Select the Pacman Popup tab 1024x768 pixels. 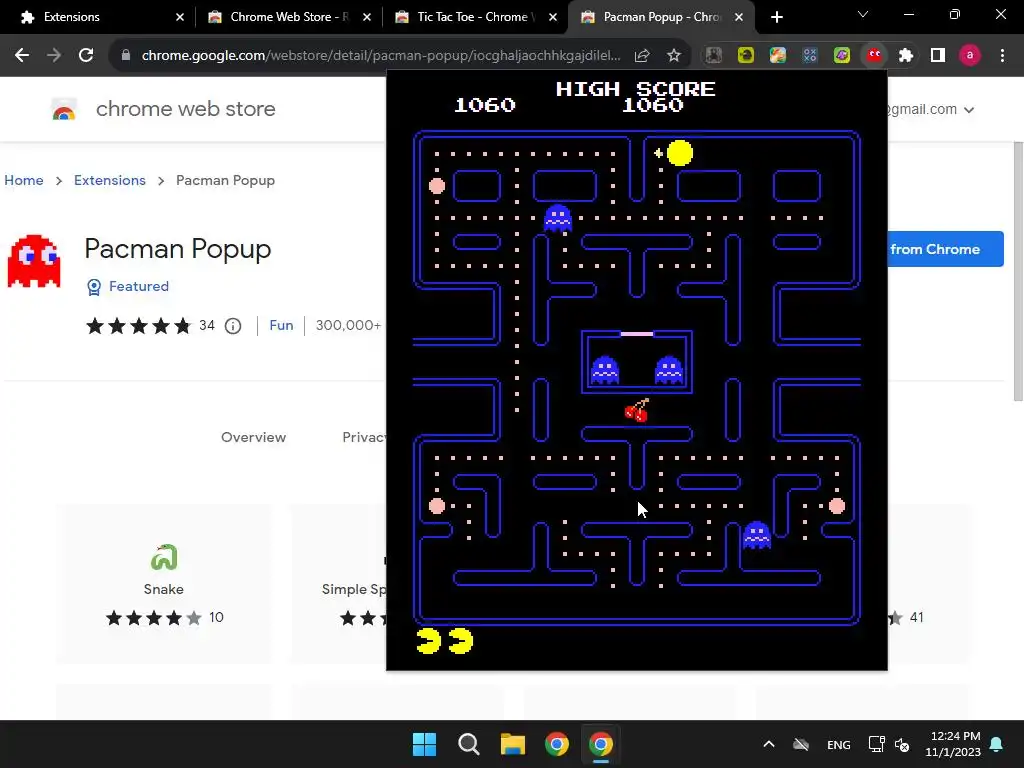(x=662, y=17)
